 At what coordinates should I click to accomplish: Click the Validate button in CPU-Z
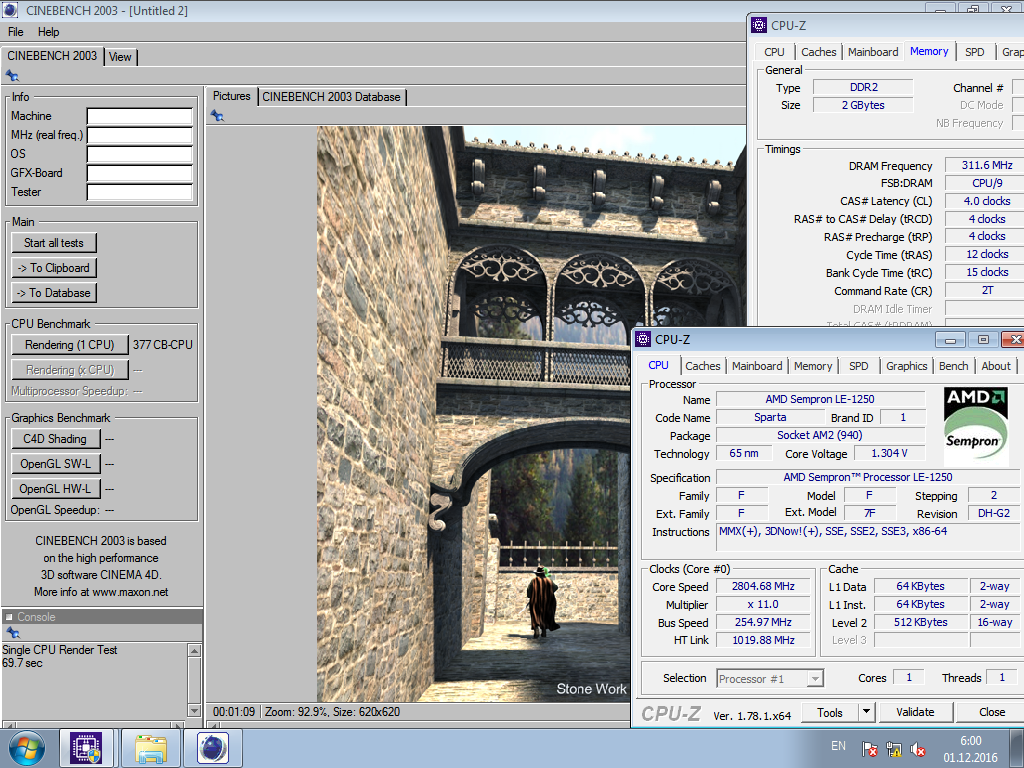(x=915, y=712)
